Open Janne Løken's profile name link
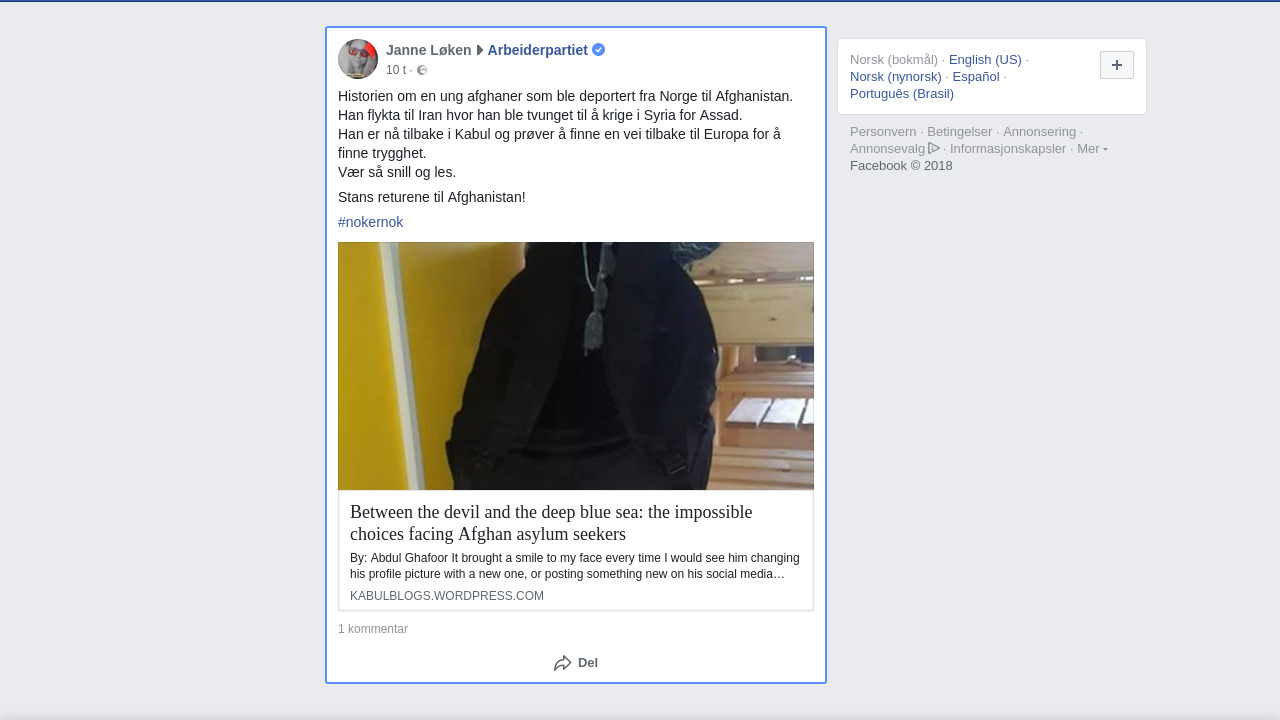The width and height of the screenshot is (1280, 720). tap(429, 50)
